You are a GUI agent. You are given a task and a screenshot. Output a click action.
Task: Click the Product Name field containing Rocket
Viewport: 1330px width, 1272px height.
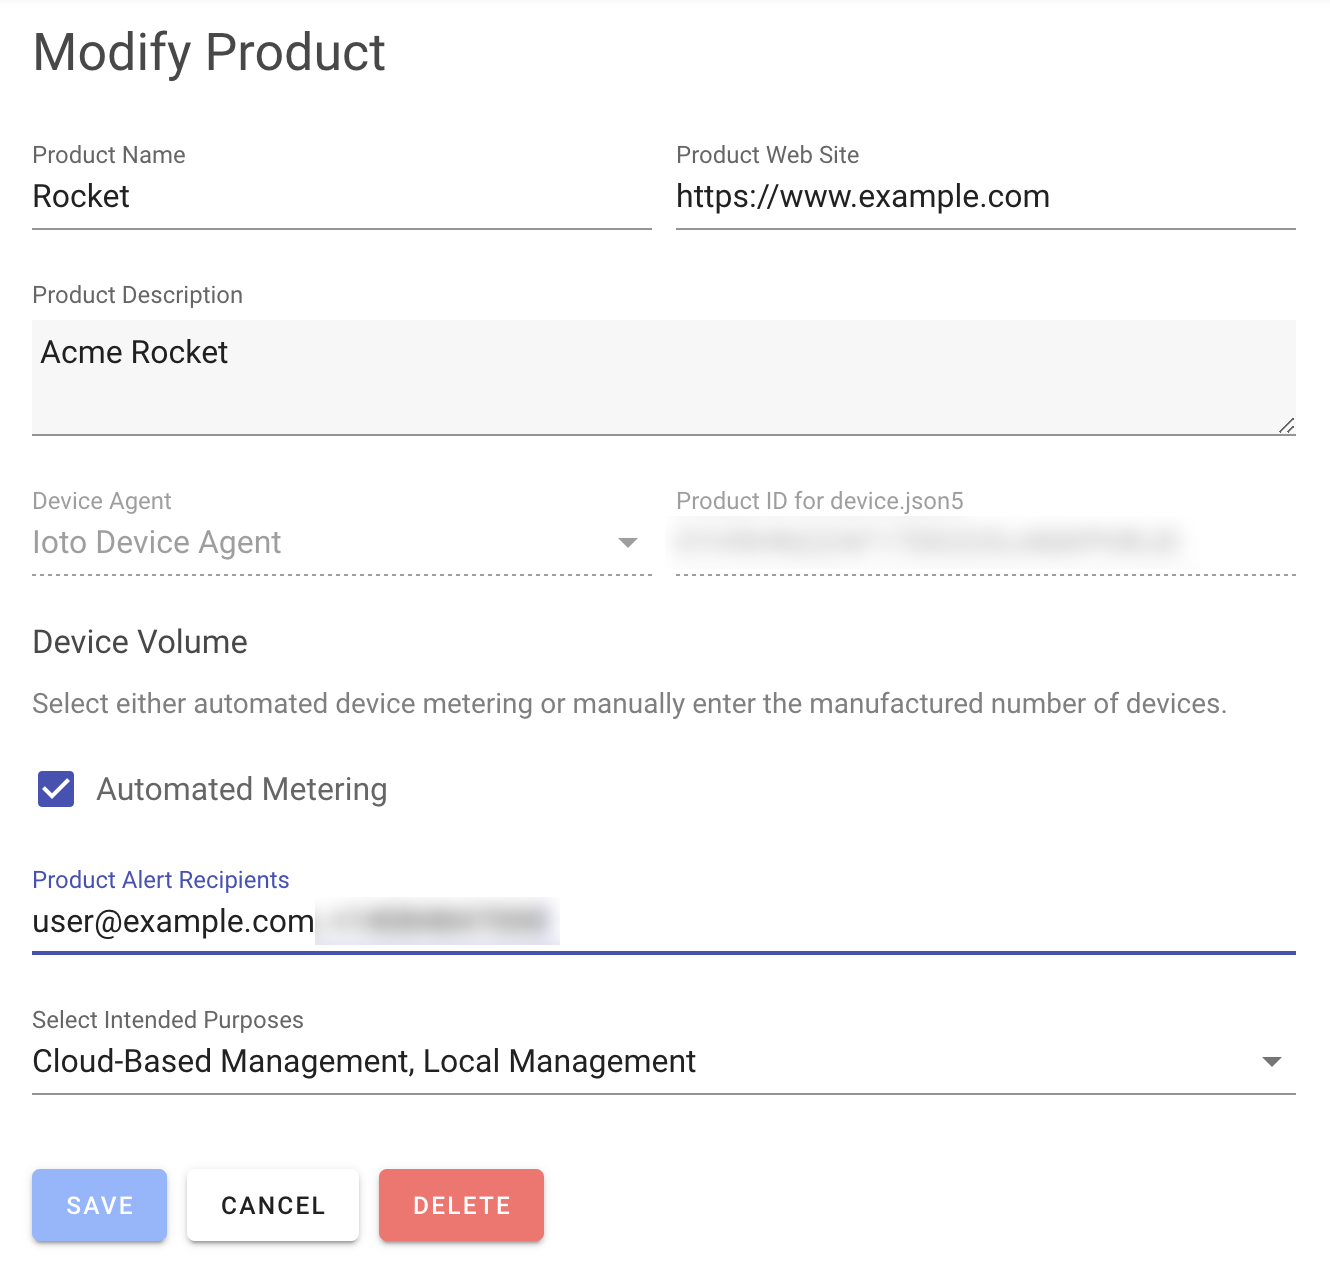click(x=340, y=197)
